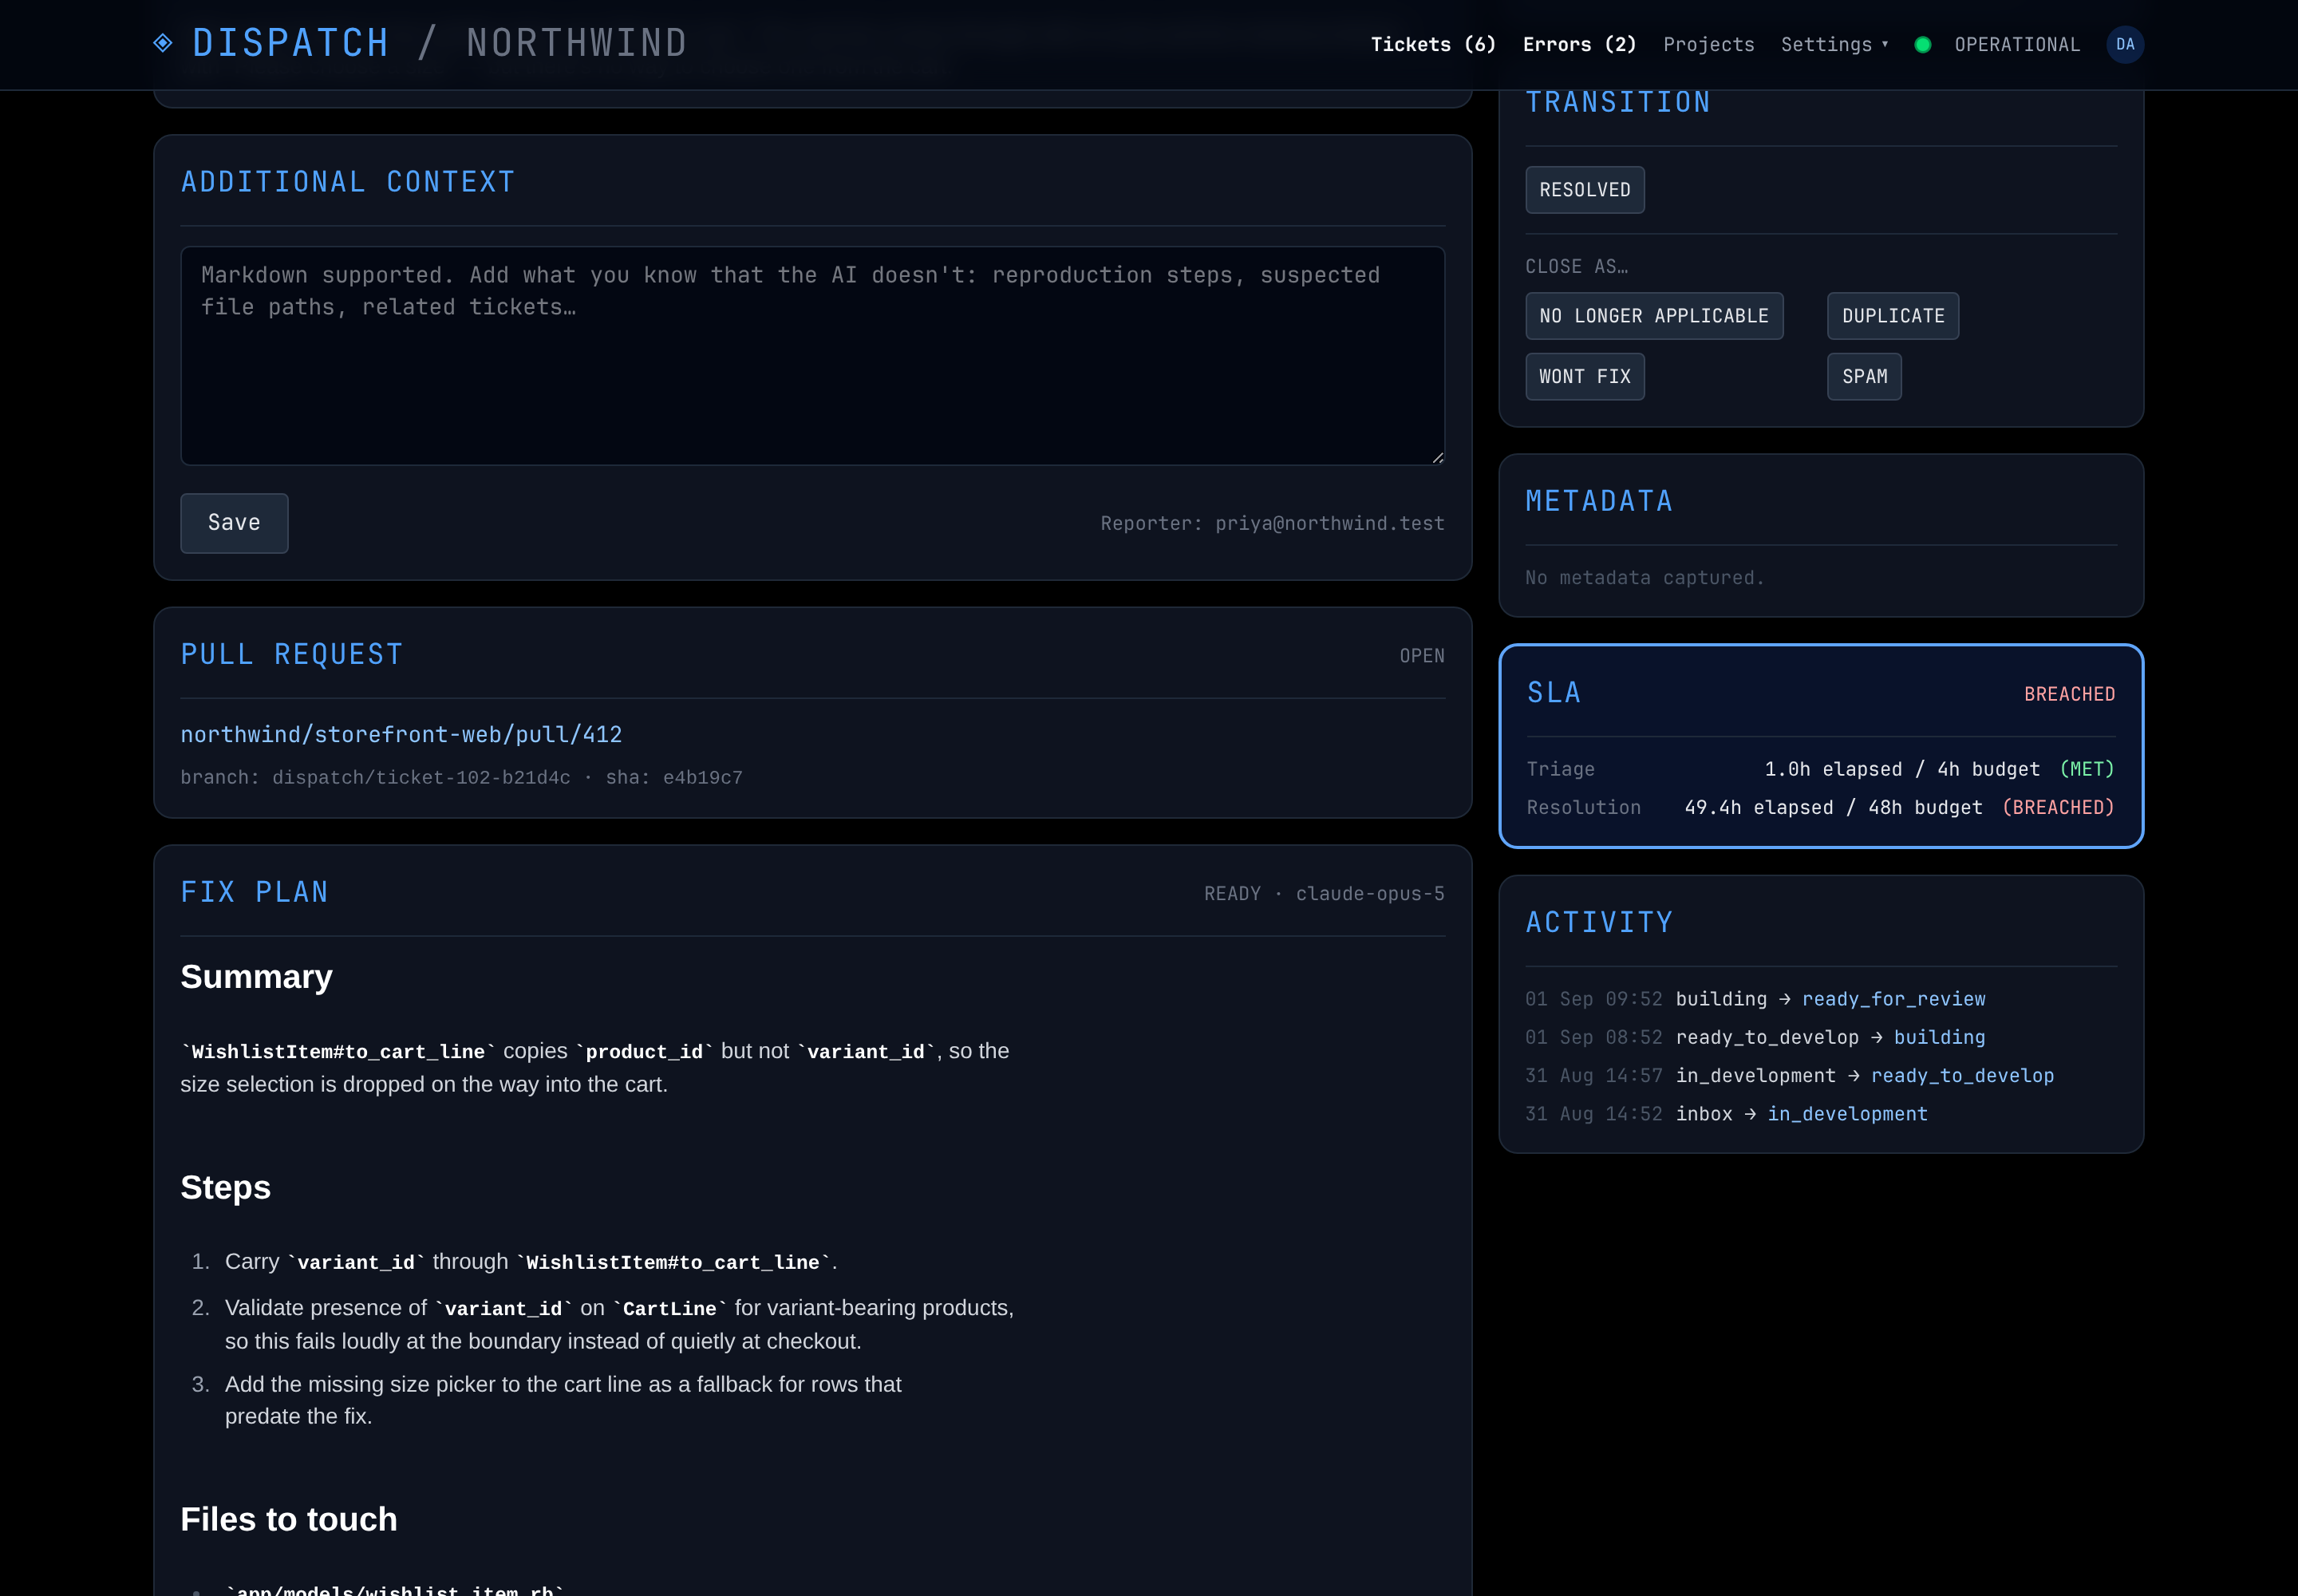Click step 3 about missing size picker
Screen dimensions: 2298x1596
(563, 1401)
